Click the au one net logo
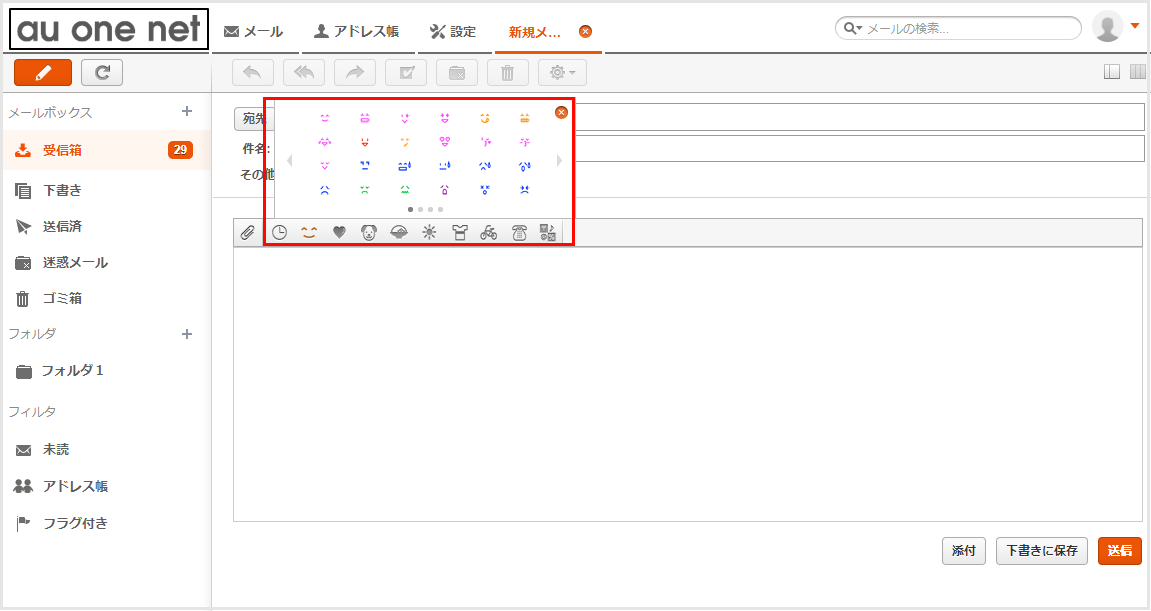 tap(109, 29)
